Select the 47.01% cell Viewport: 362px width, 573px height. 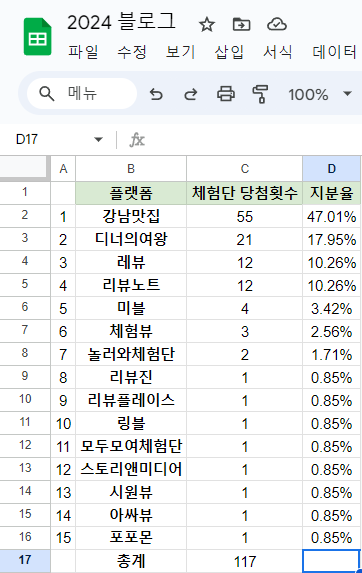331,216
